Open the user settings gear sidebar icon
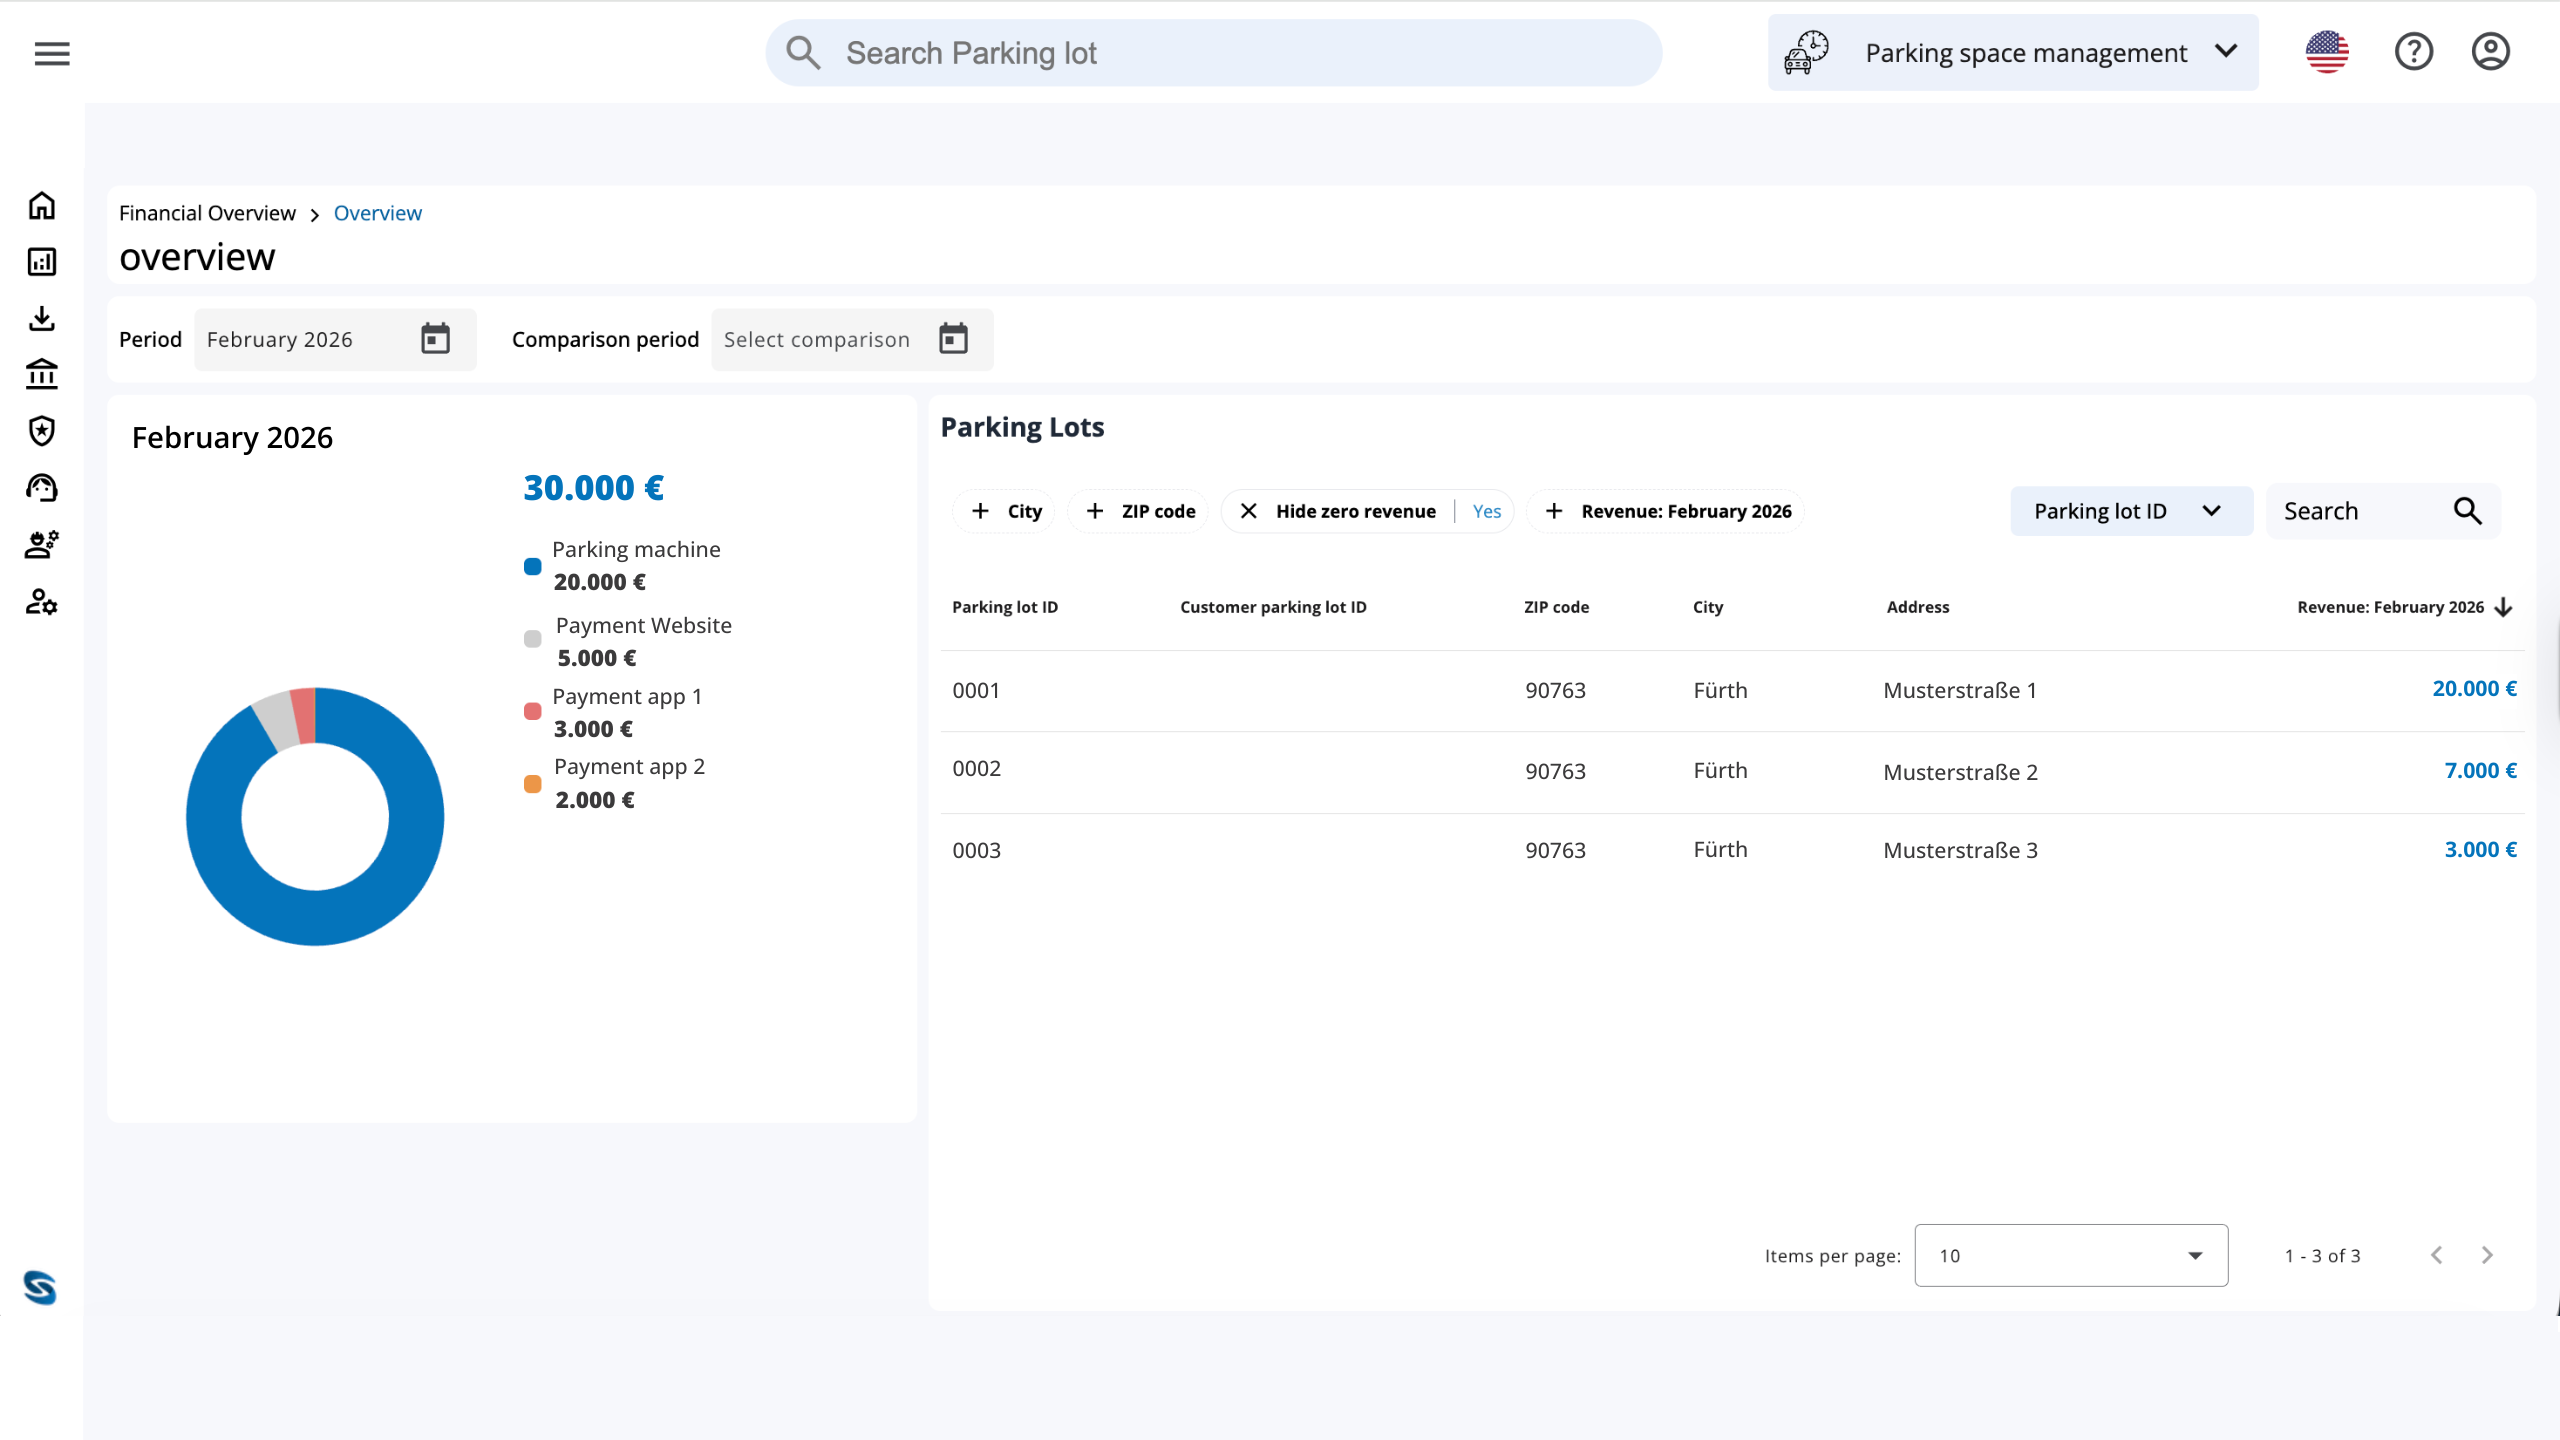Image resolution: width=2560 pixels, height=1440 pixels. pos(42,602)
